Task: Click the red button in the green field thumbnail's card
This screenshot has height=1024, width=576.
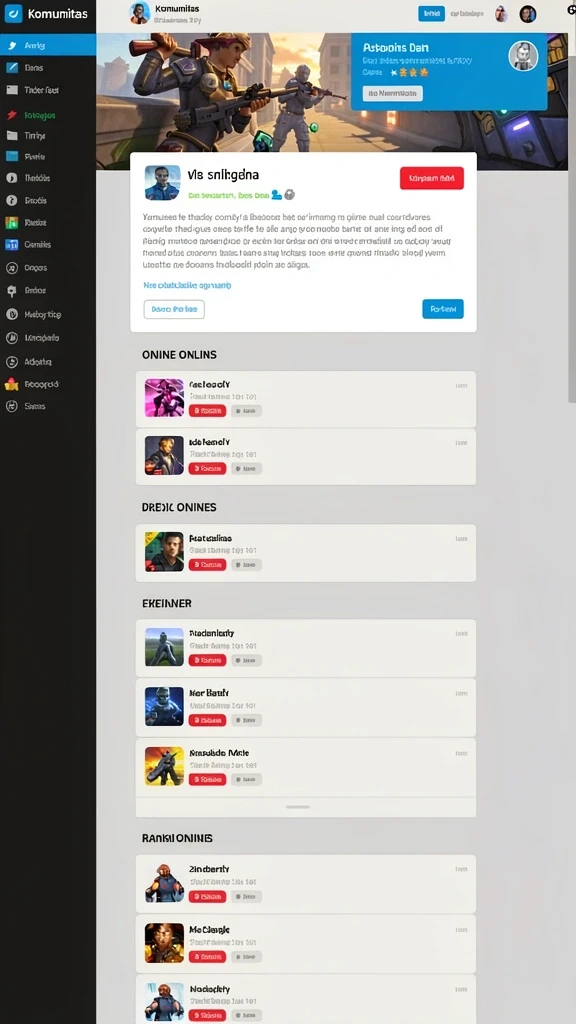Action: click(x=207, y=660)
